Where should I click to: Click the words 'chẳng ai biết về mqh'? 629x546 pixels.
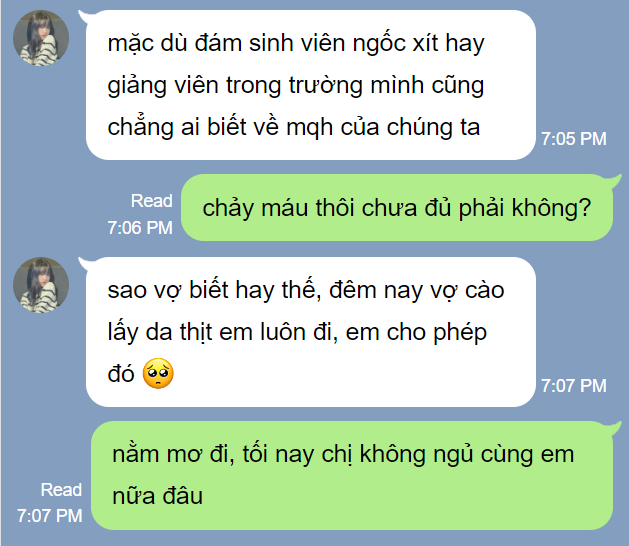[220, 128]
